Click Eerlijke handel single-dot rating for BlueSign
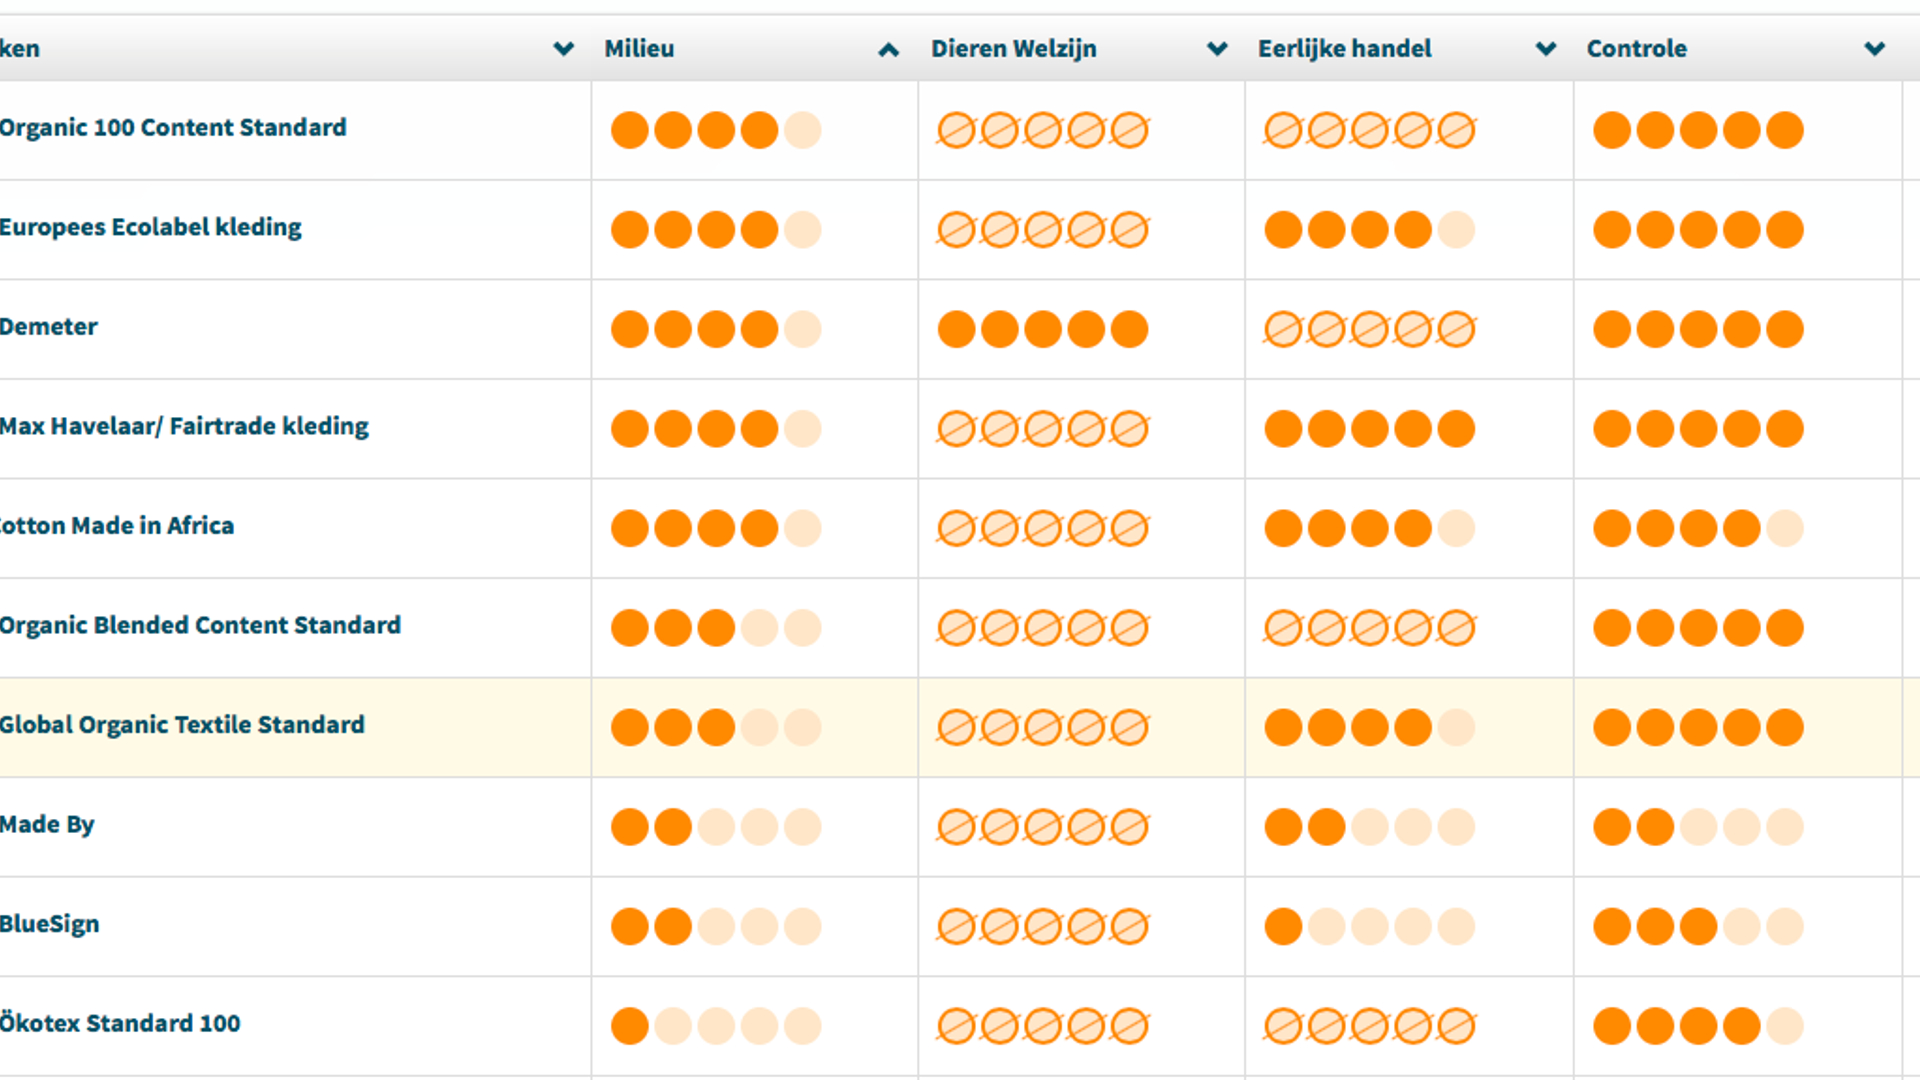 pos(1370,926)
